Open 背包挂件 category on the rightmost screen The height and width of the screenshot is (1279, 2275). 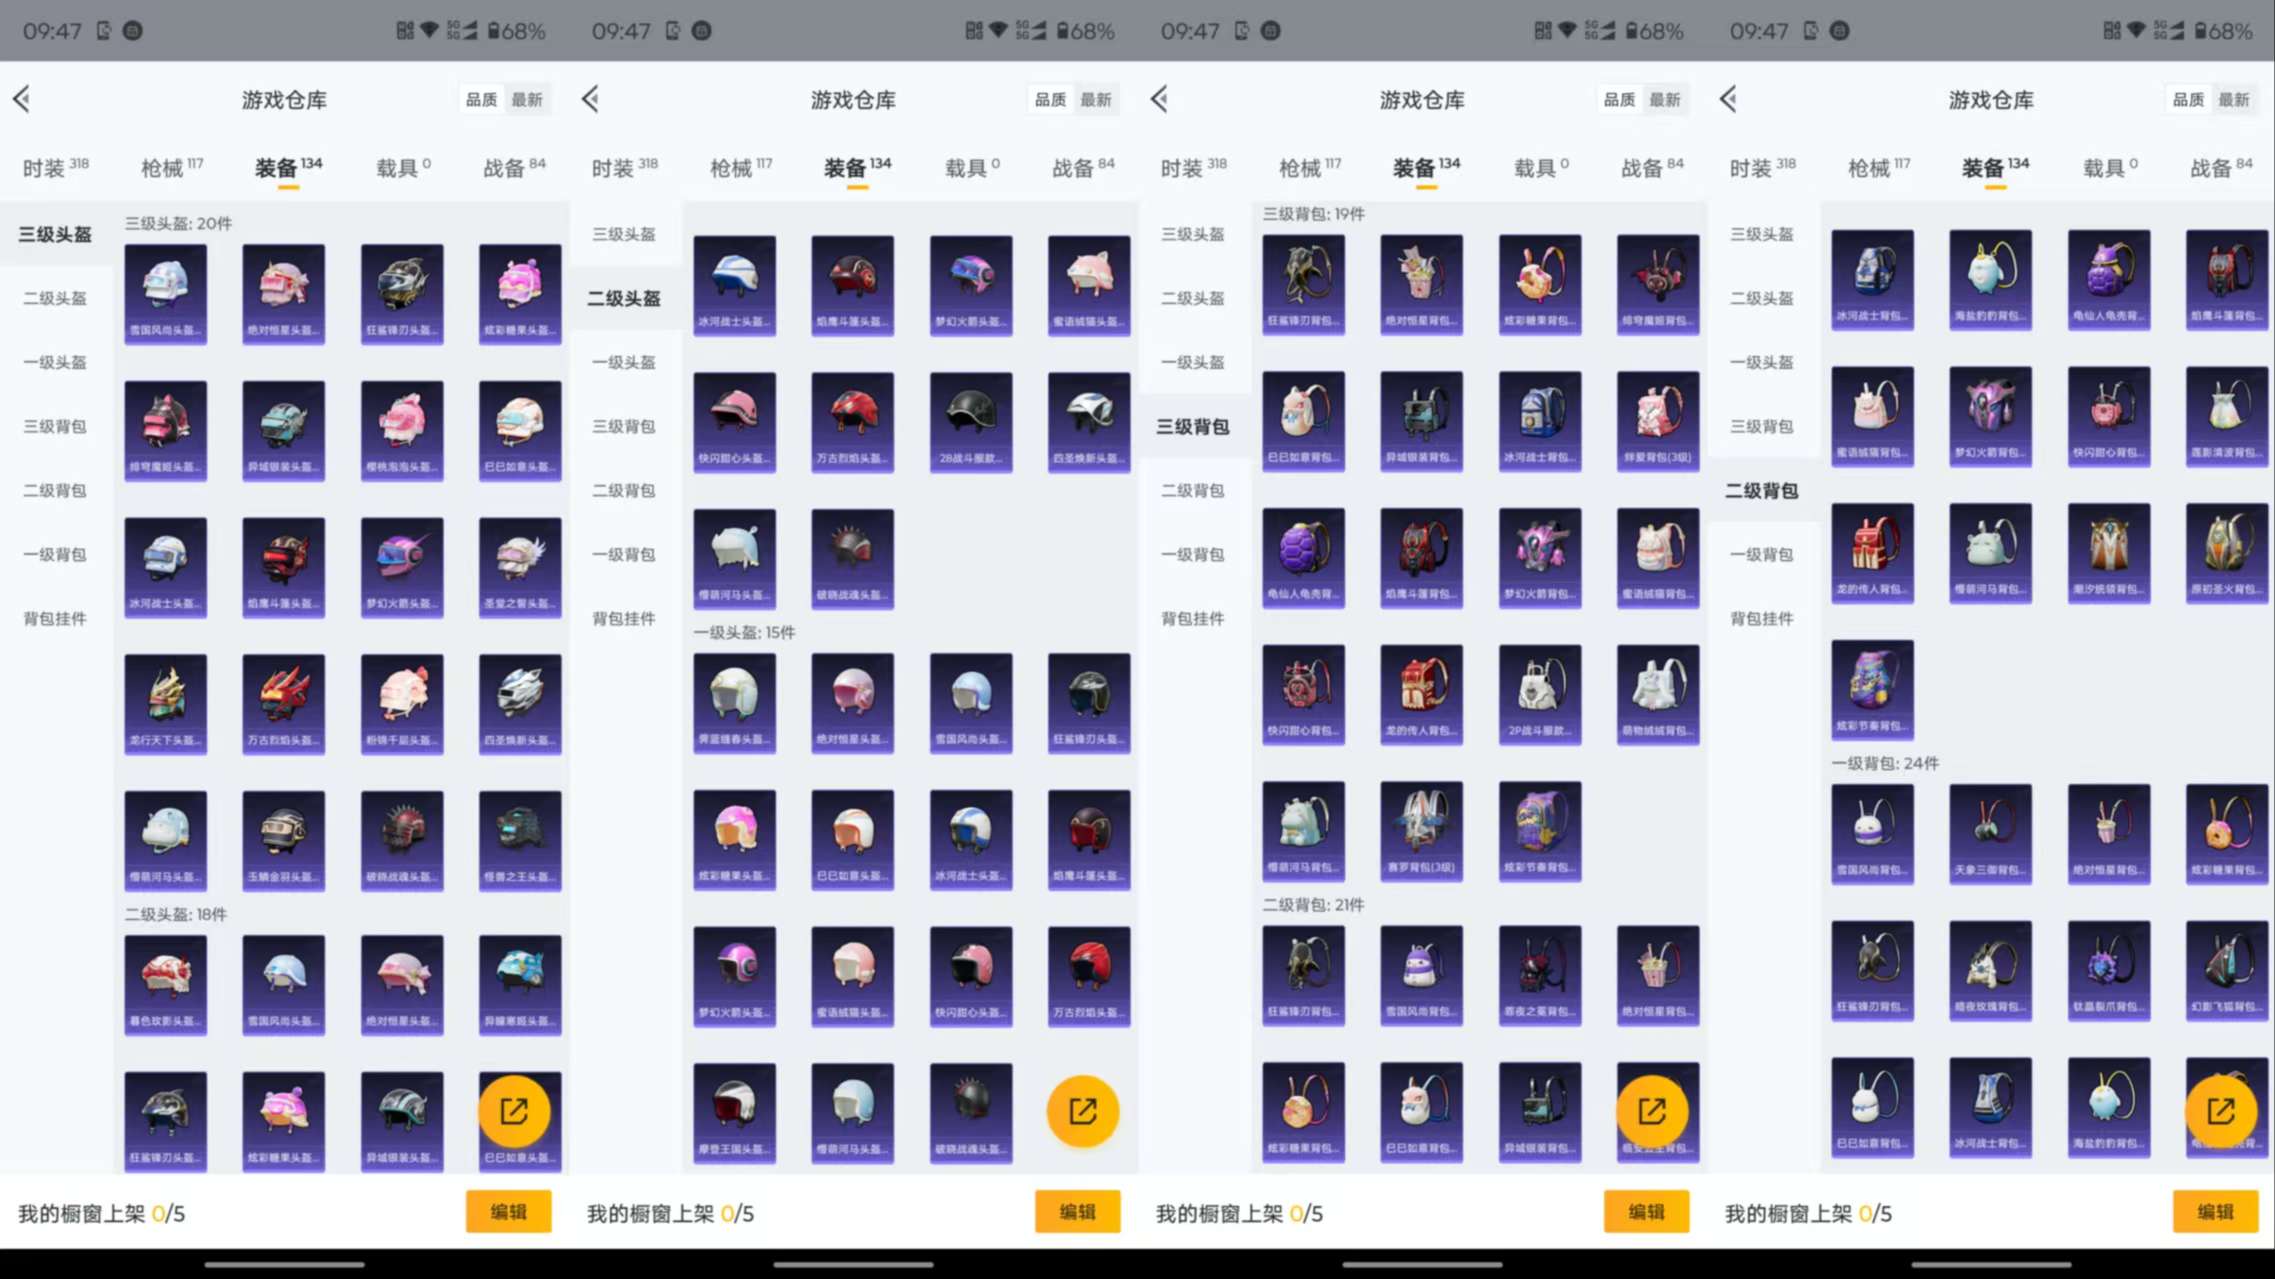(1761, 618)
